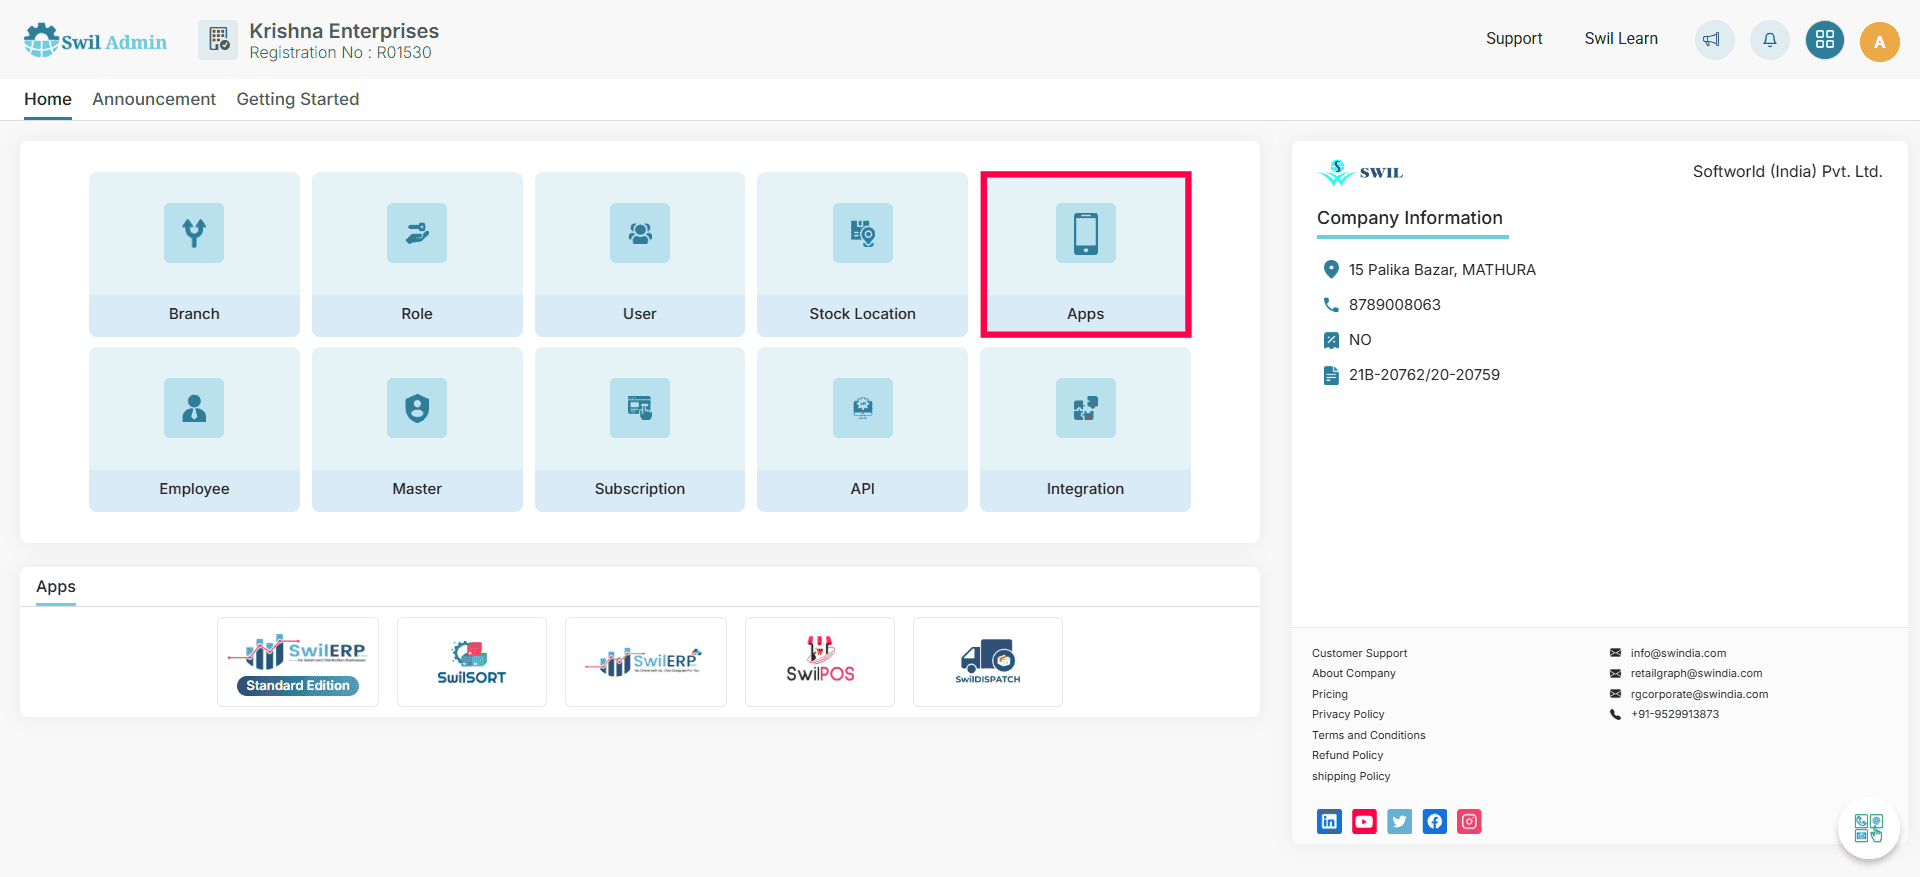Open the LinkedIn social icon

[1329, 822]
